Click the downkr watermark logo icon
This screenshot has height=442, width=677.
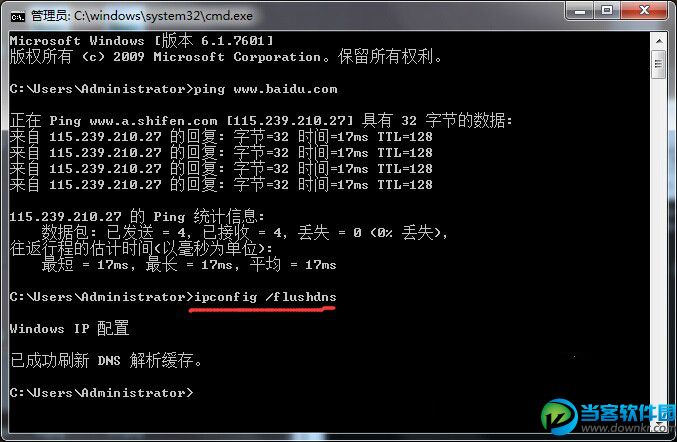tap(560, 416)
